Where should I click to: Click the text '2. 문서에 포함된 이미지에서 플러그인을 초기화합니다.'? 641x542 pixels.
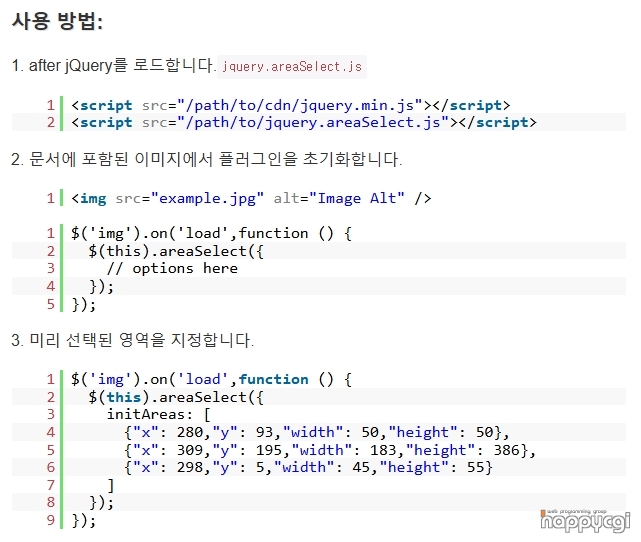click(x=207, y=159)
